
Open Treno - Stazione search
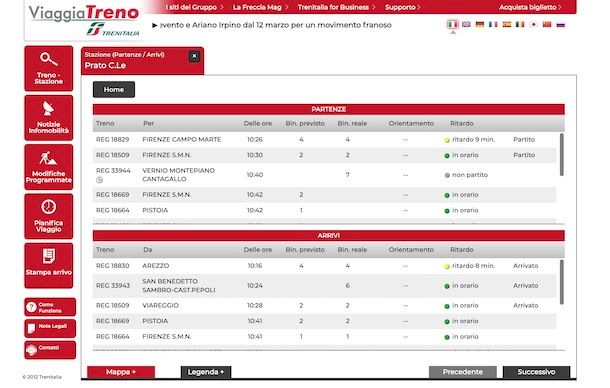[x=49, y=68]
